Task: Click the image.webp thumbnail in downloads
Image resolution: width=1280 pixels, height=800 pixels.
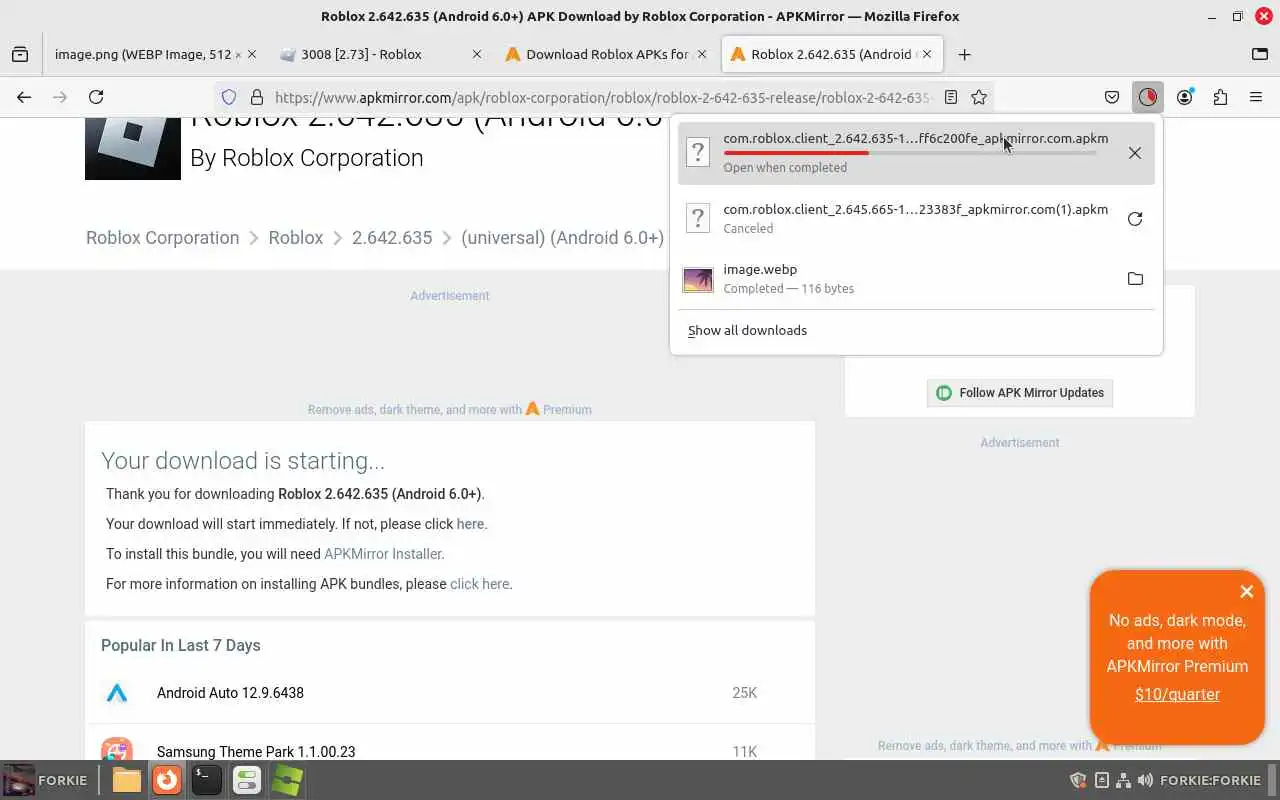Action: coord(698,279)
